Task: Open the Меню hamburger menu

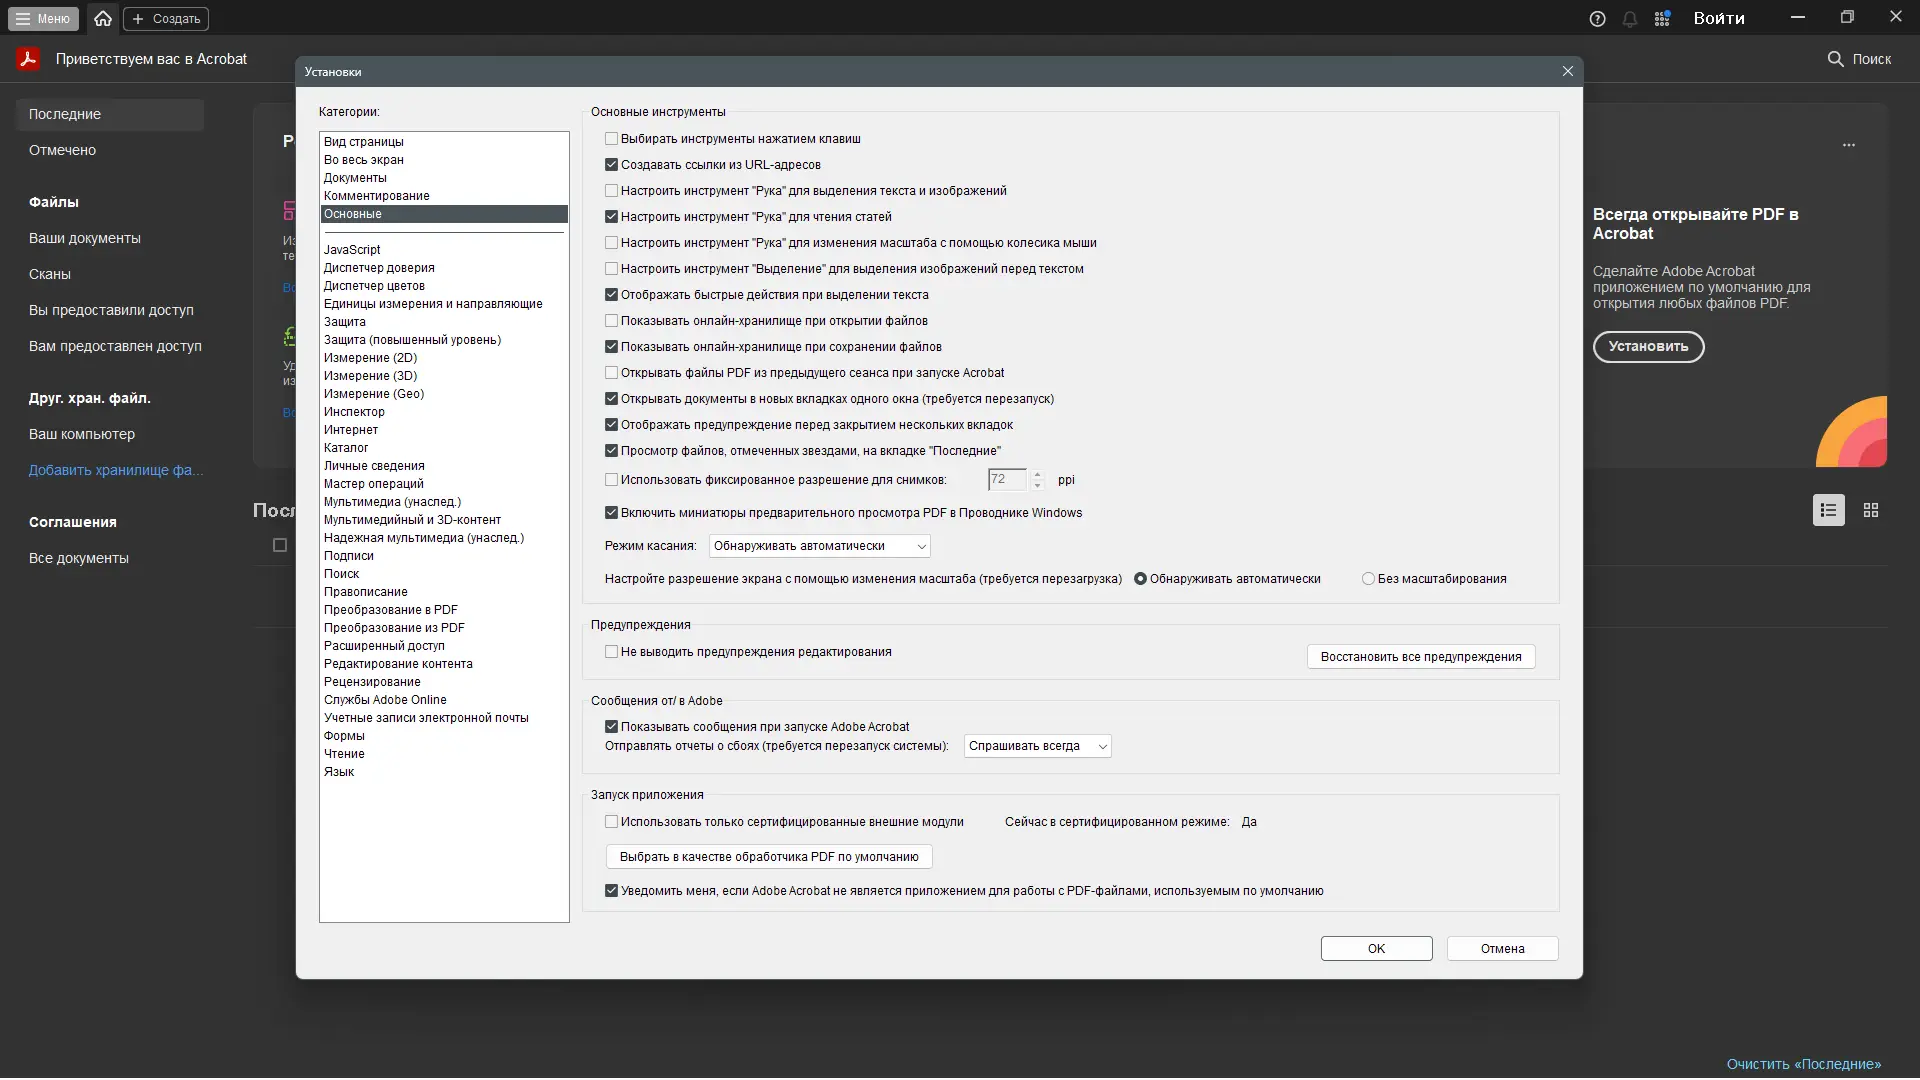Action: pos(43,18)
